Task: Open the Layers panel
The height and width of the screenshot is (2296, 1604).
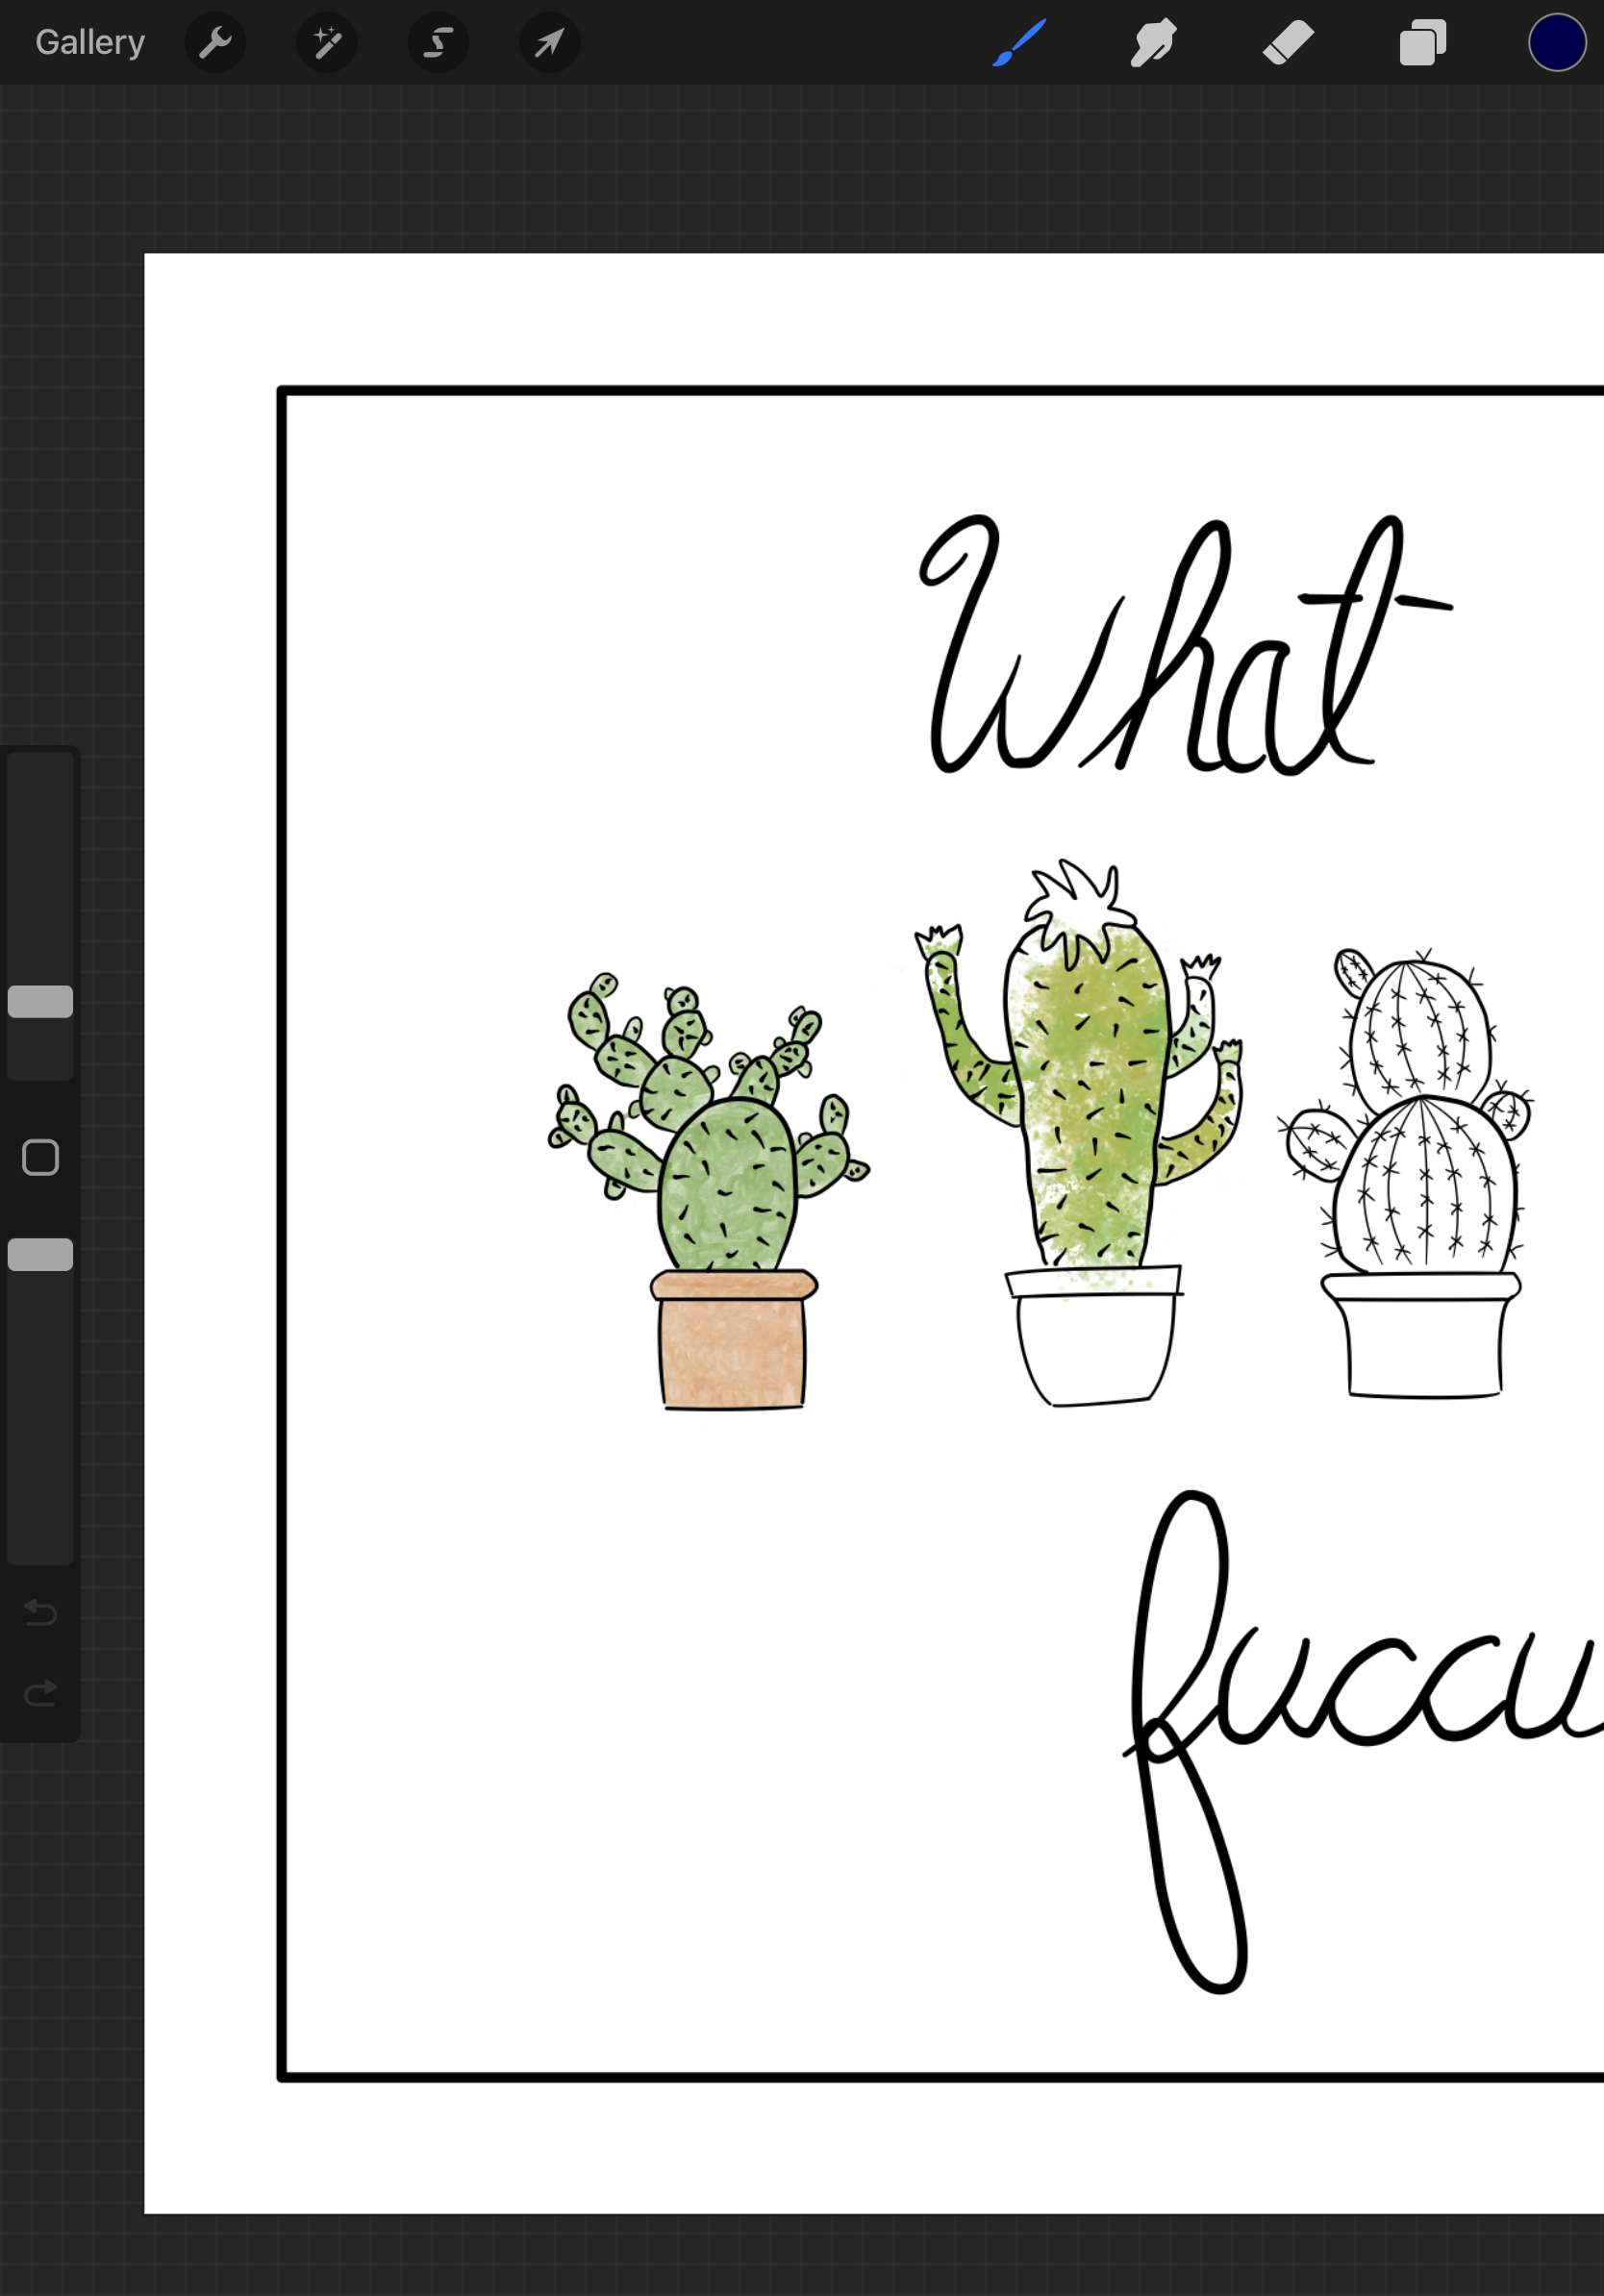Action: 1422,43
